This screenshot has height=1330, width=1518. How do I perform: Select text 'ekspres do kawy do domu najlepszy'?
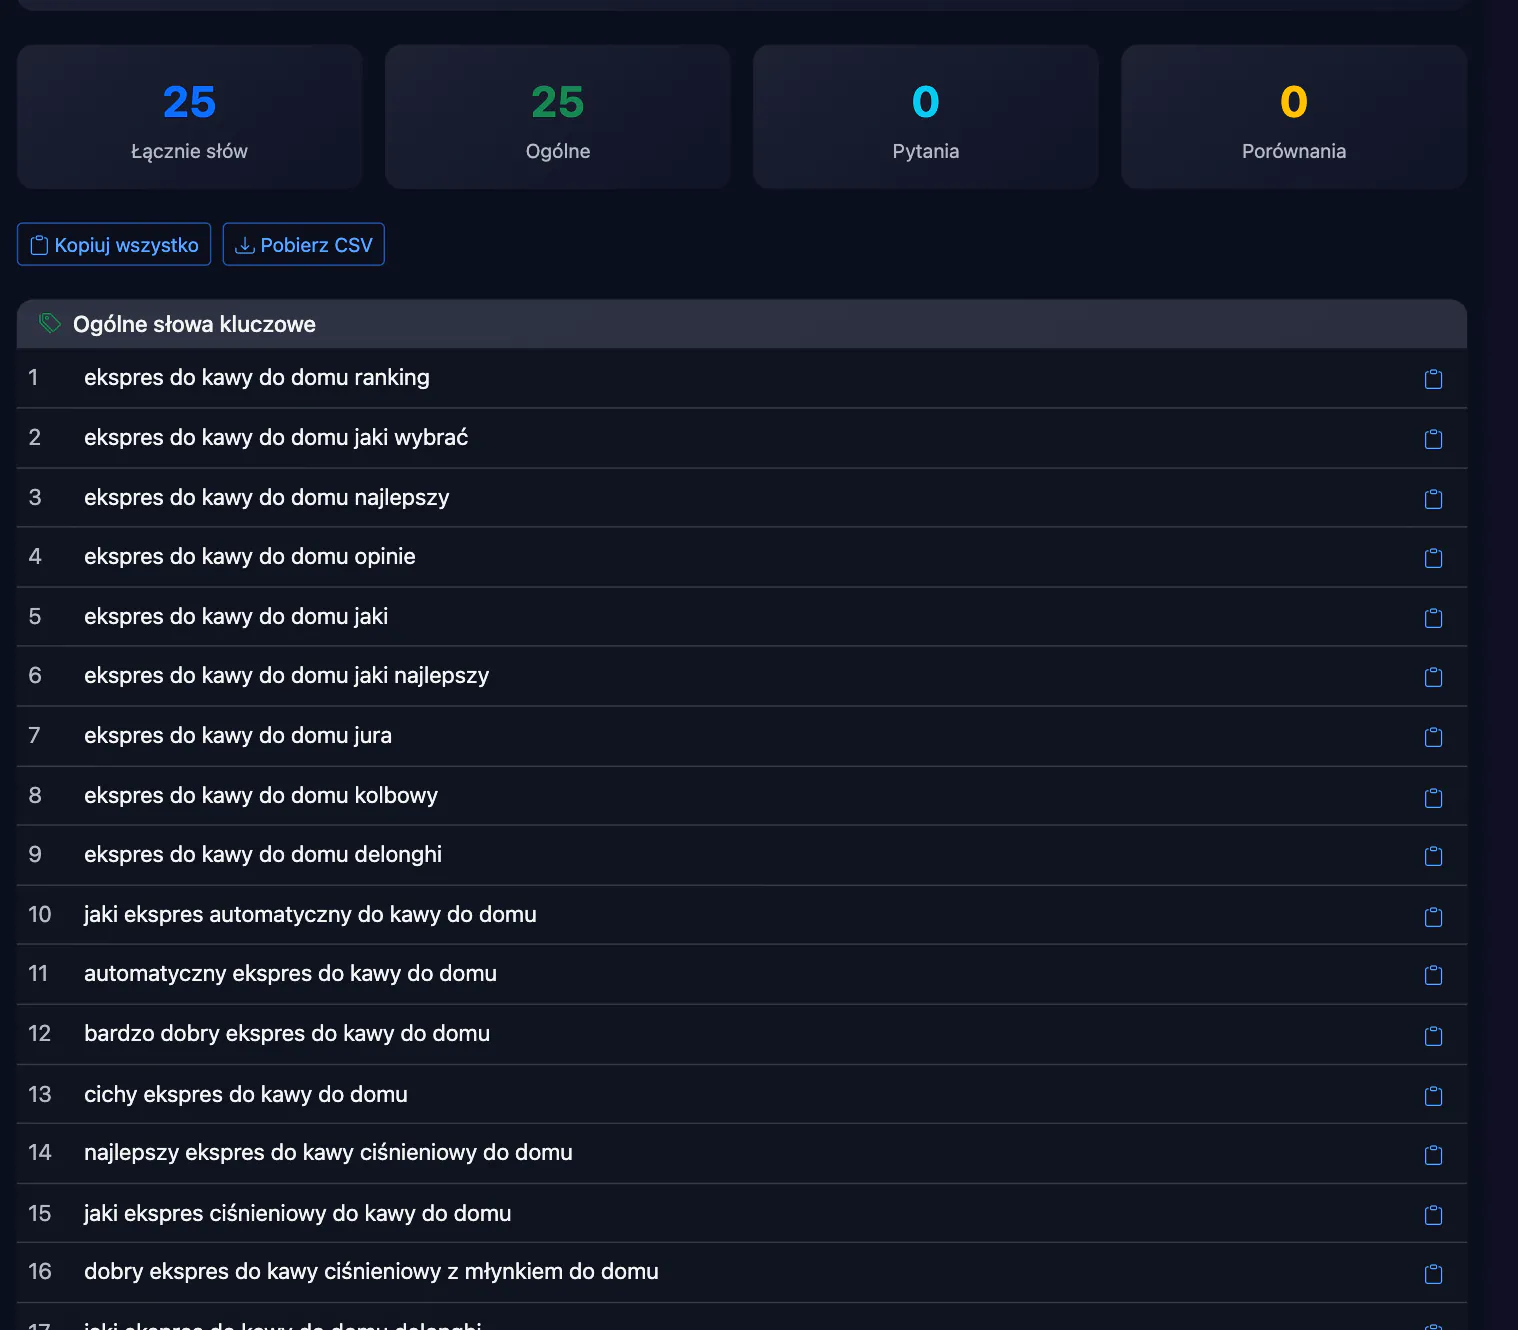click(267, 498)
